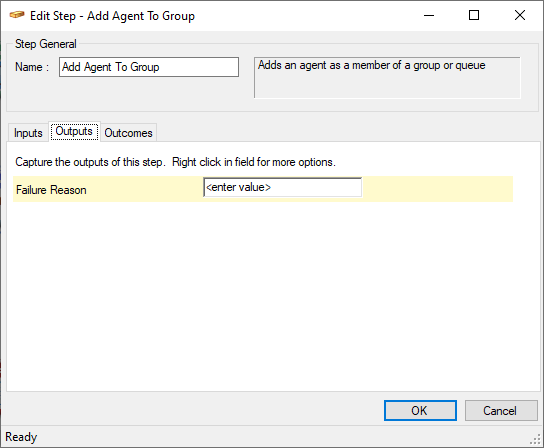Screen dimensions: 544x448
Task: Click the Name text field
Action: pyautogui.click(x=149, y=67)
